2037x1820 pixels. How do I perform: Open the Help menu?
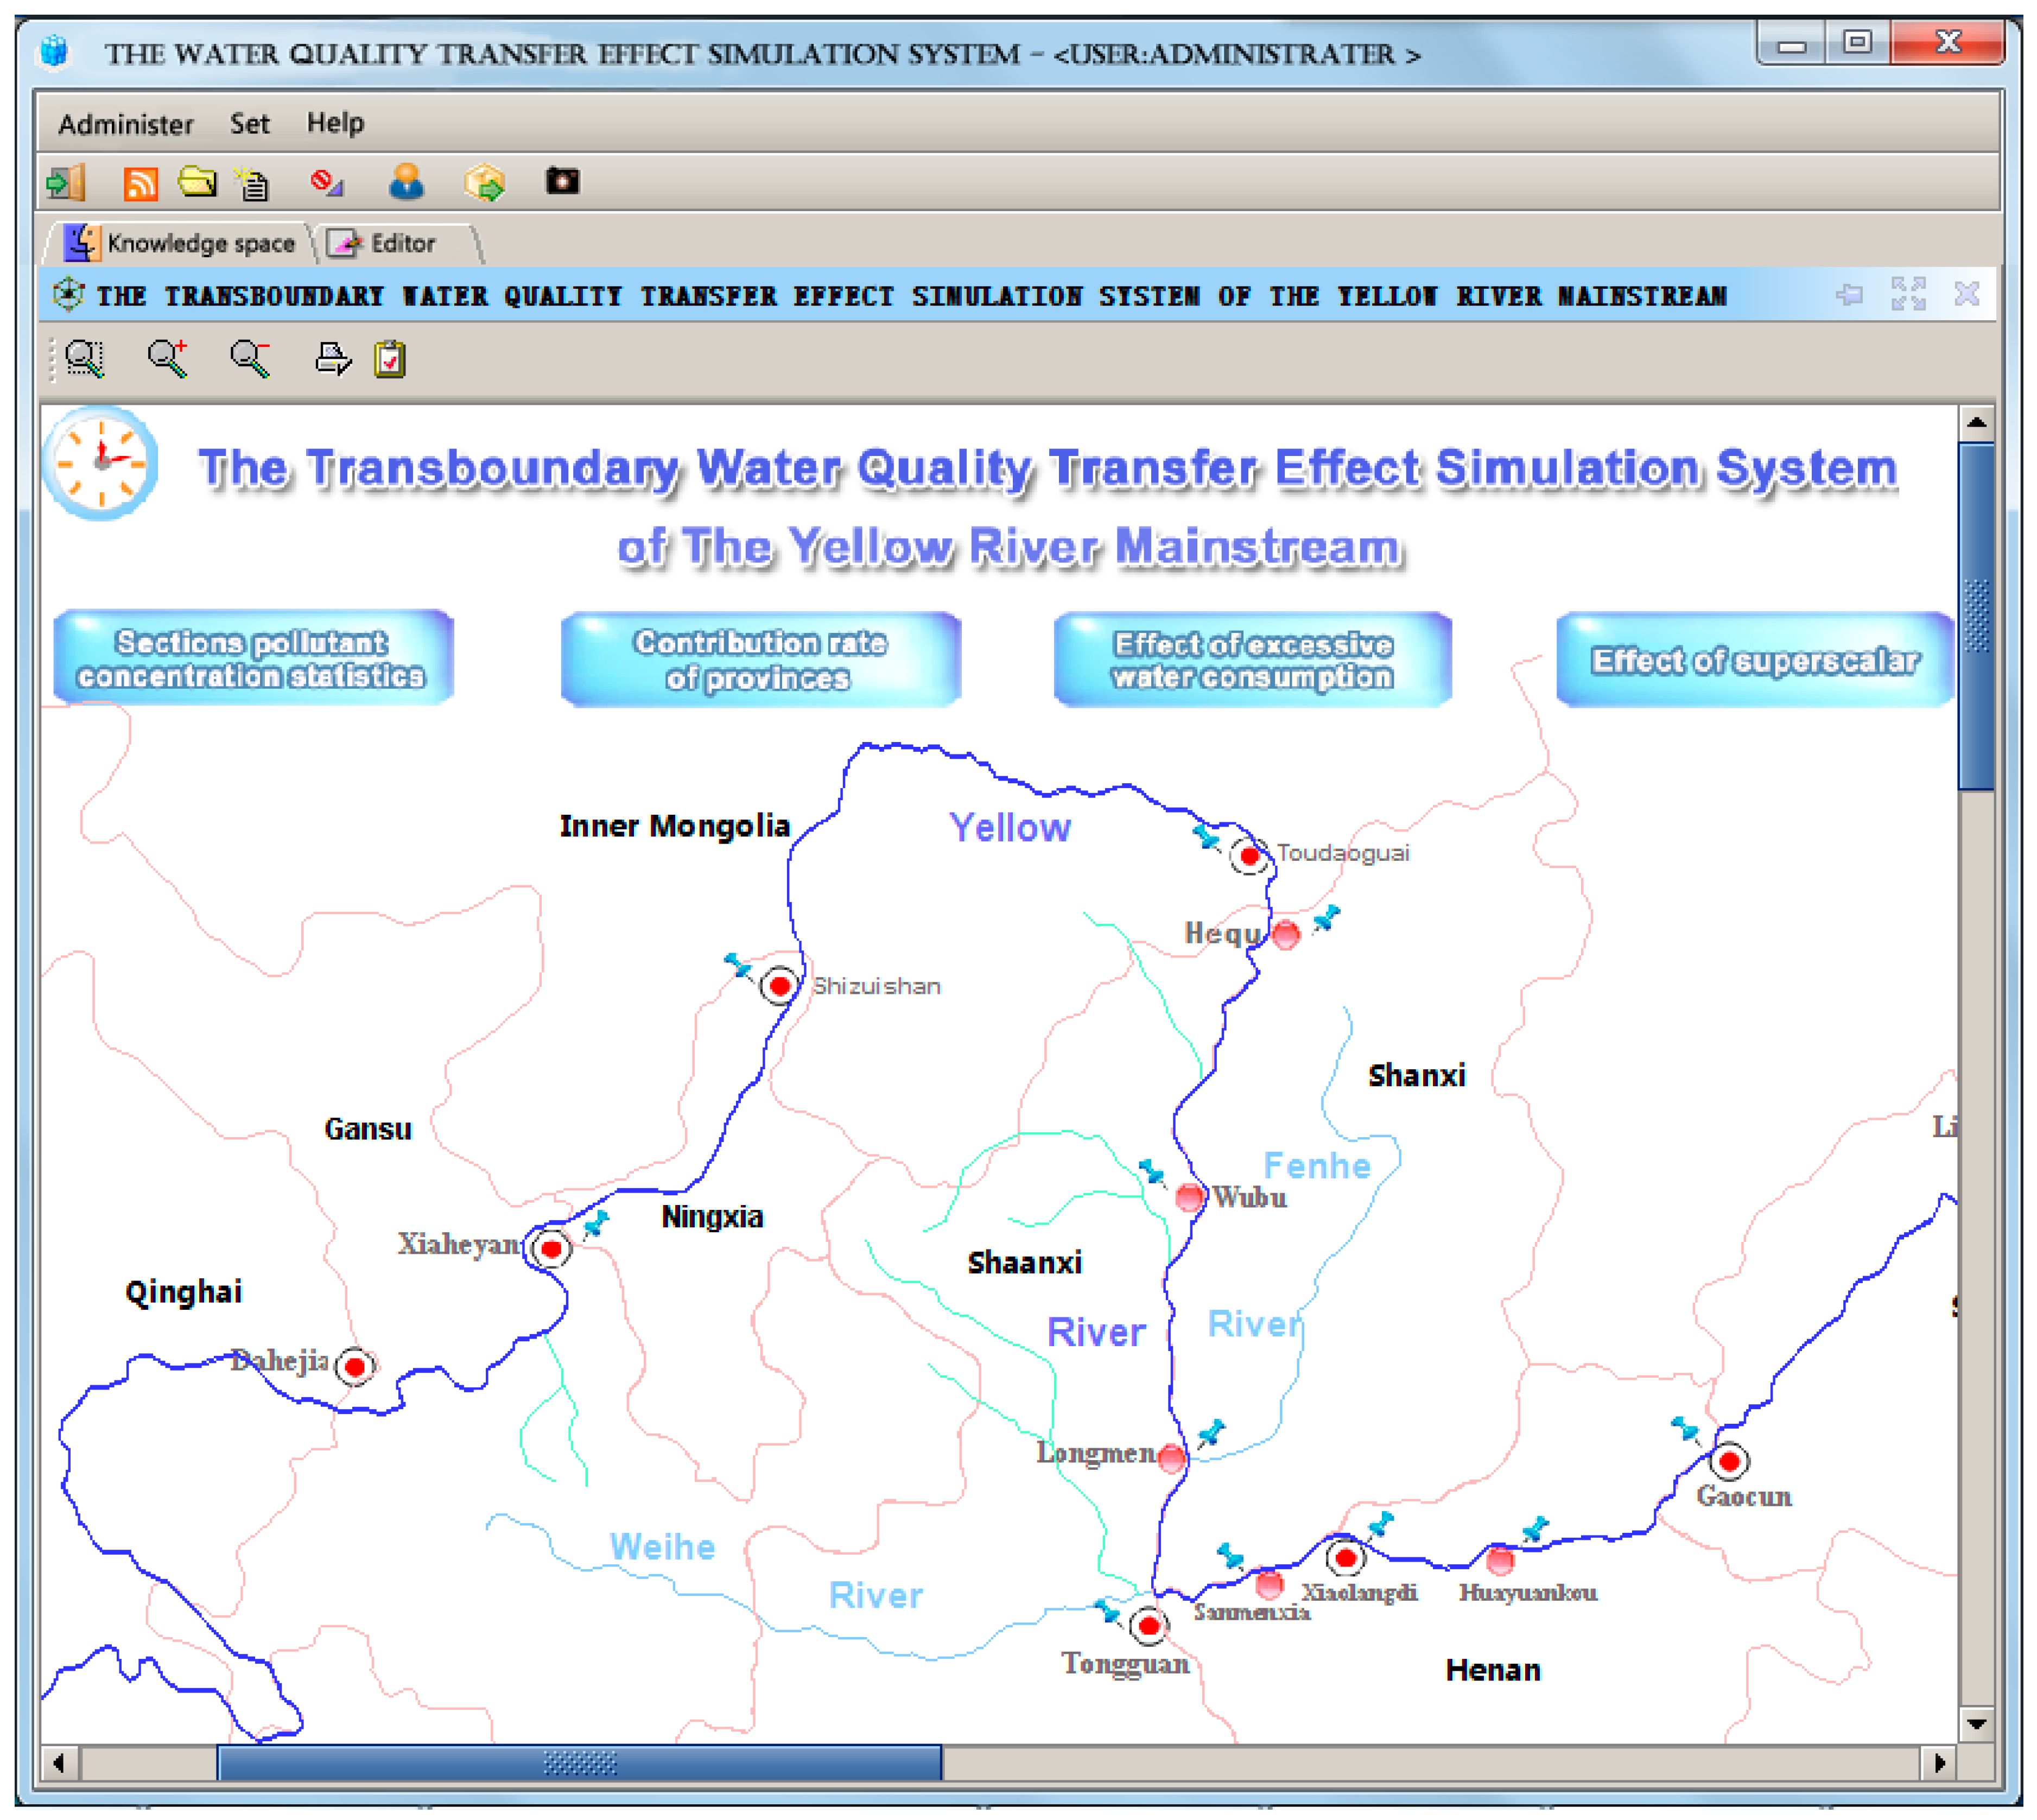pos(335,123)
